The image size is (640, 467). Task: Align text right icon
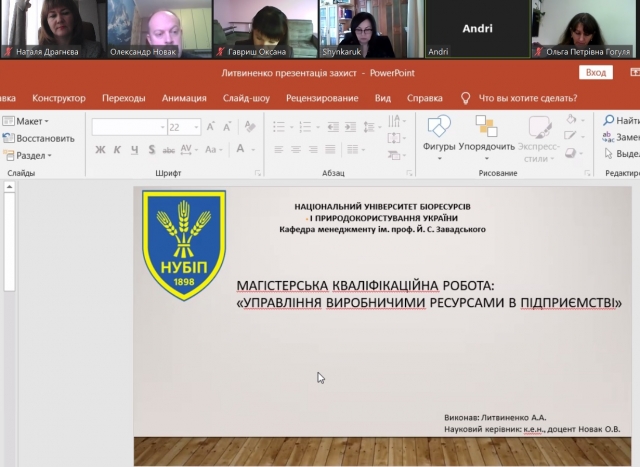pyautogui.click(x=313, y=150)
